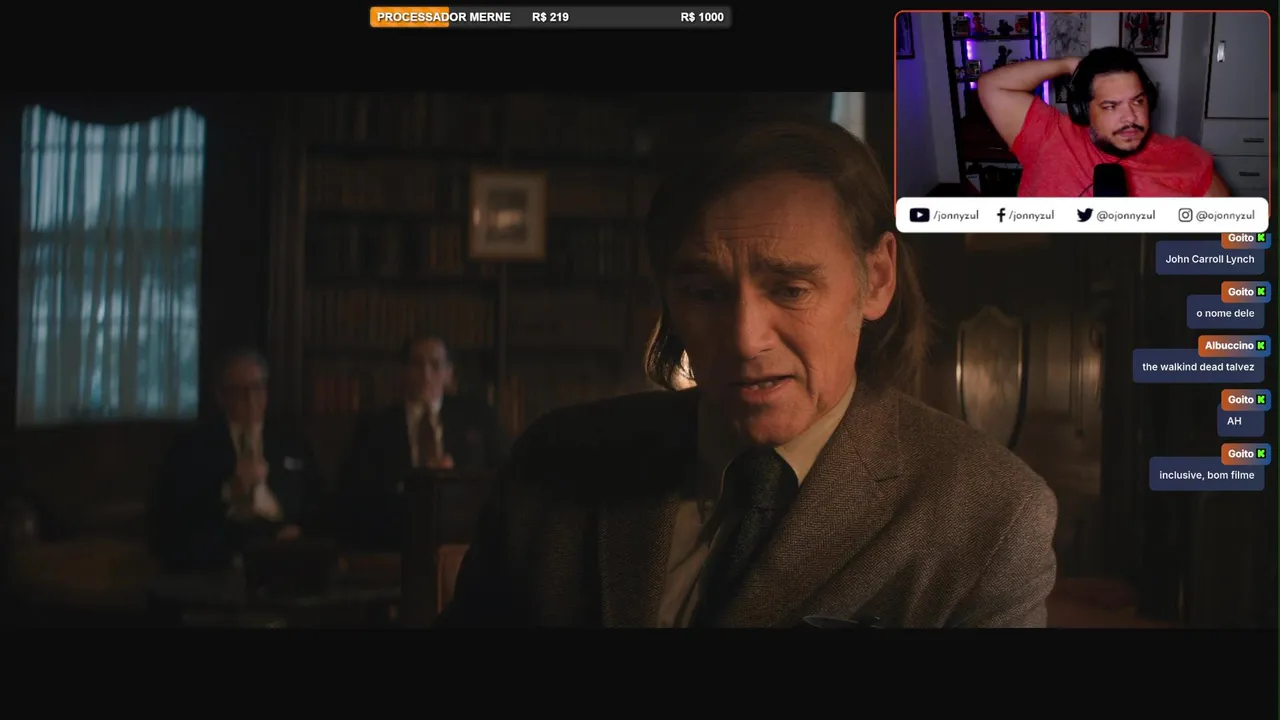Open the /jonnyzul YouTube handle
Viewport: 1280px width, 720px height.
(x=956, y=215)
